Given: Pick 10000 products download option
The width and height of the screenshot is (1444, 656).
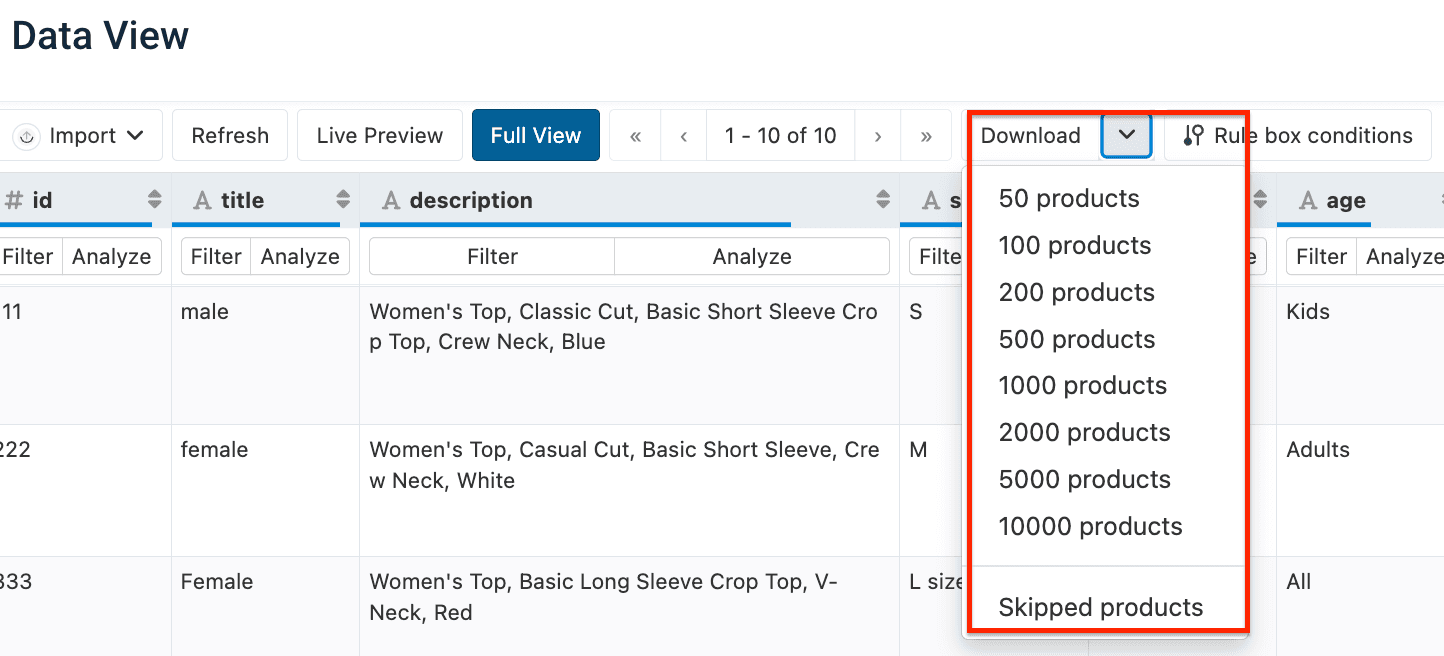Looking at the screenshot, I should pyautogui.click(x=1090, y=527).
